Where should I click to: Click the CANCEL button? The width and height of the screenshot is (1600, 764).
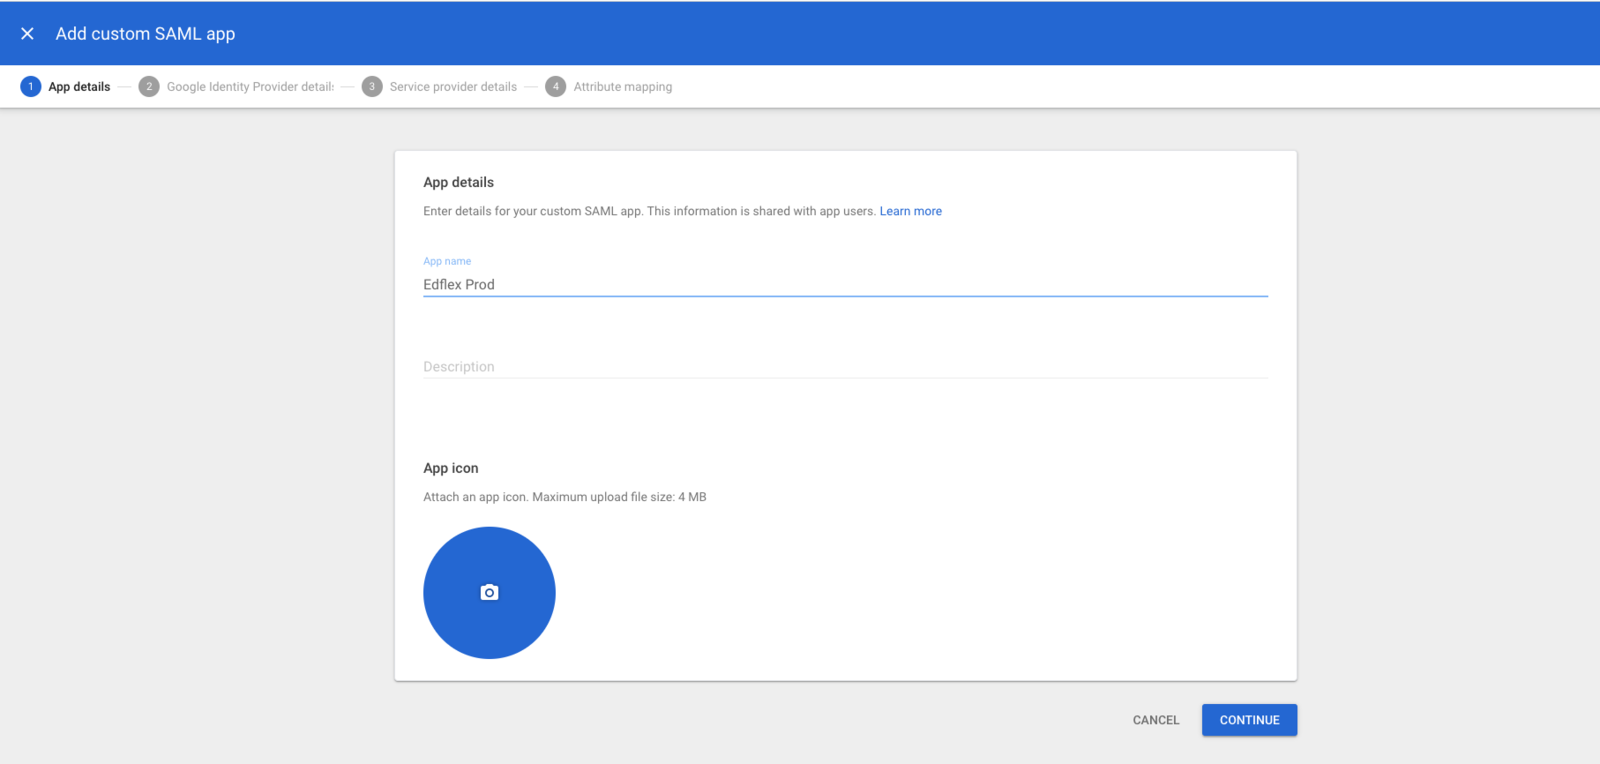click(x=1156, y=720)
